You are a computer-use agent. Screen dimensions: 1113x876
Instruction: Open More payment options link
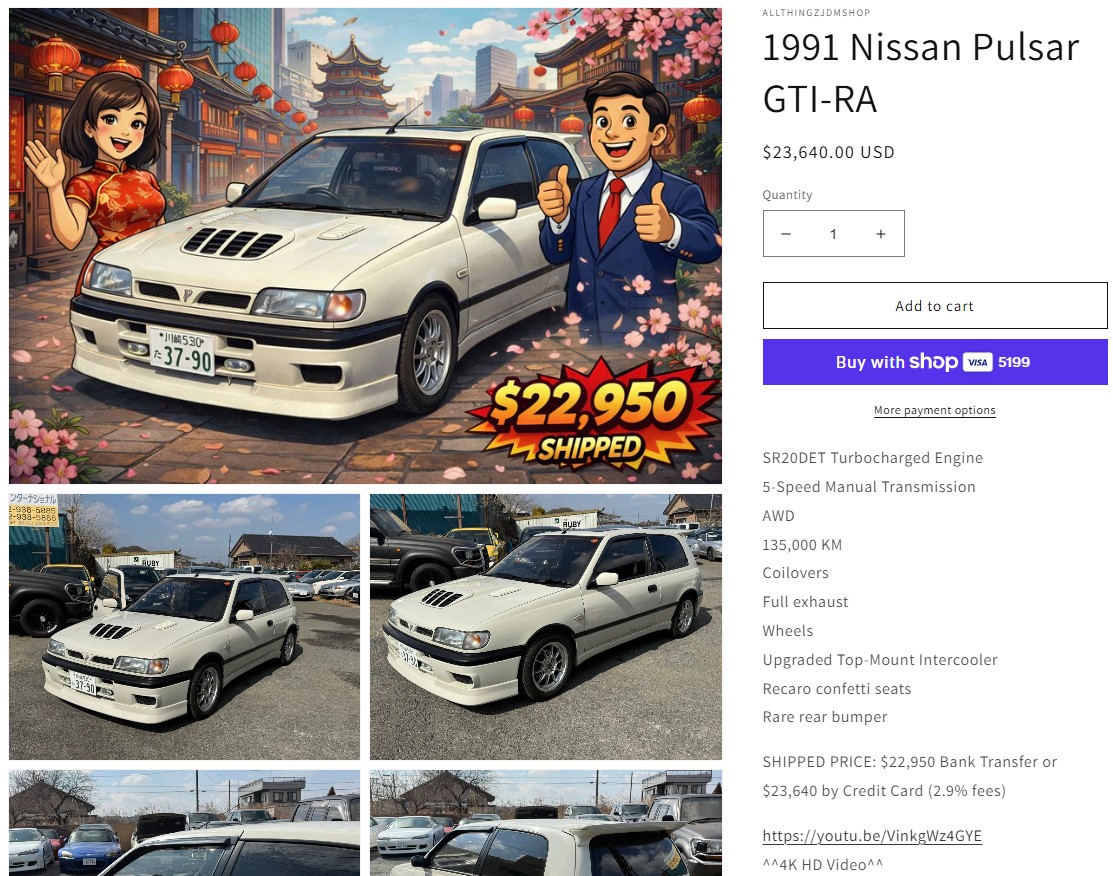coord(934,410)
